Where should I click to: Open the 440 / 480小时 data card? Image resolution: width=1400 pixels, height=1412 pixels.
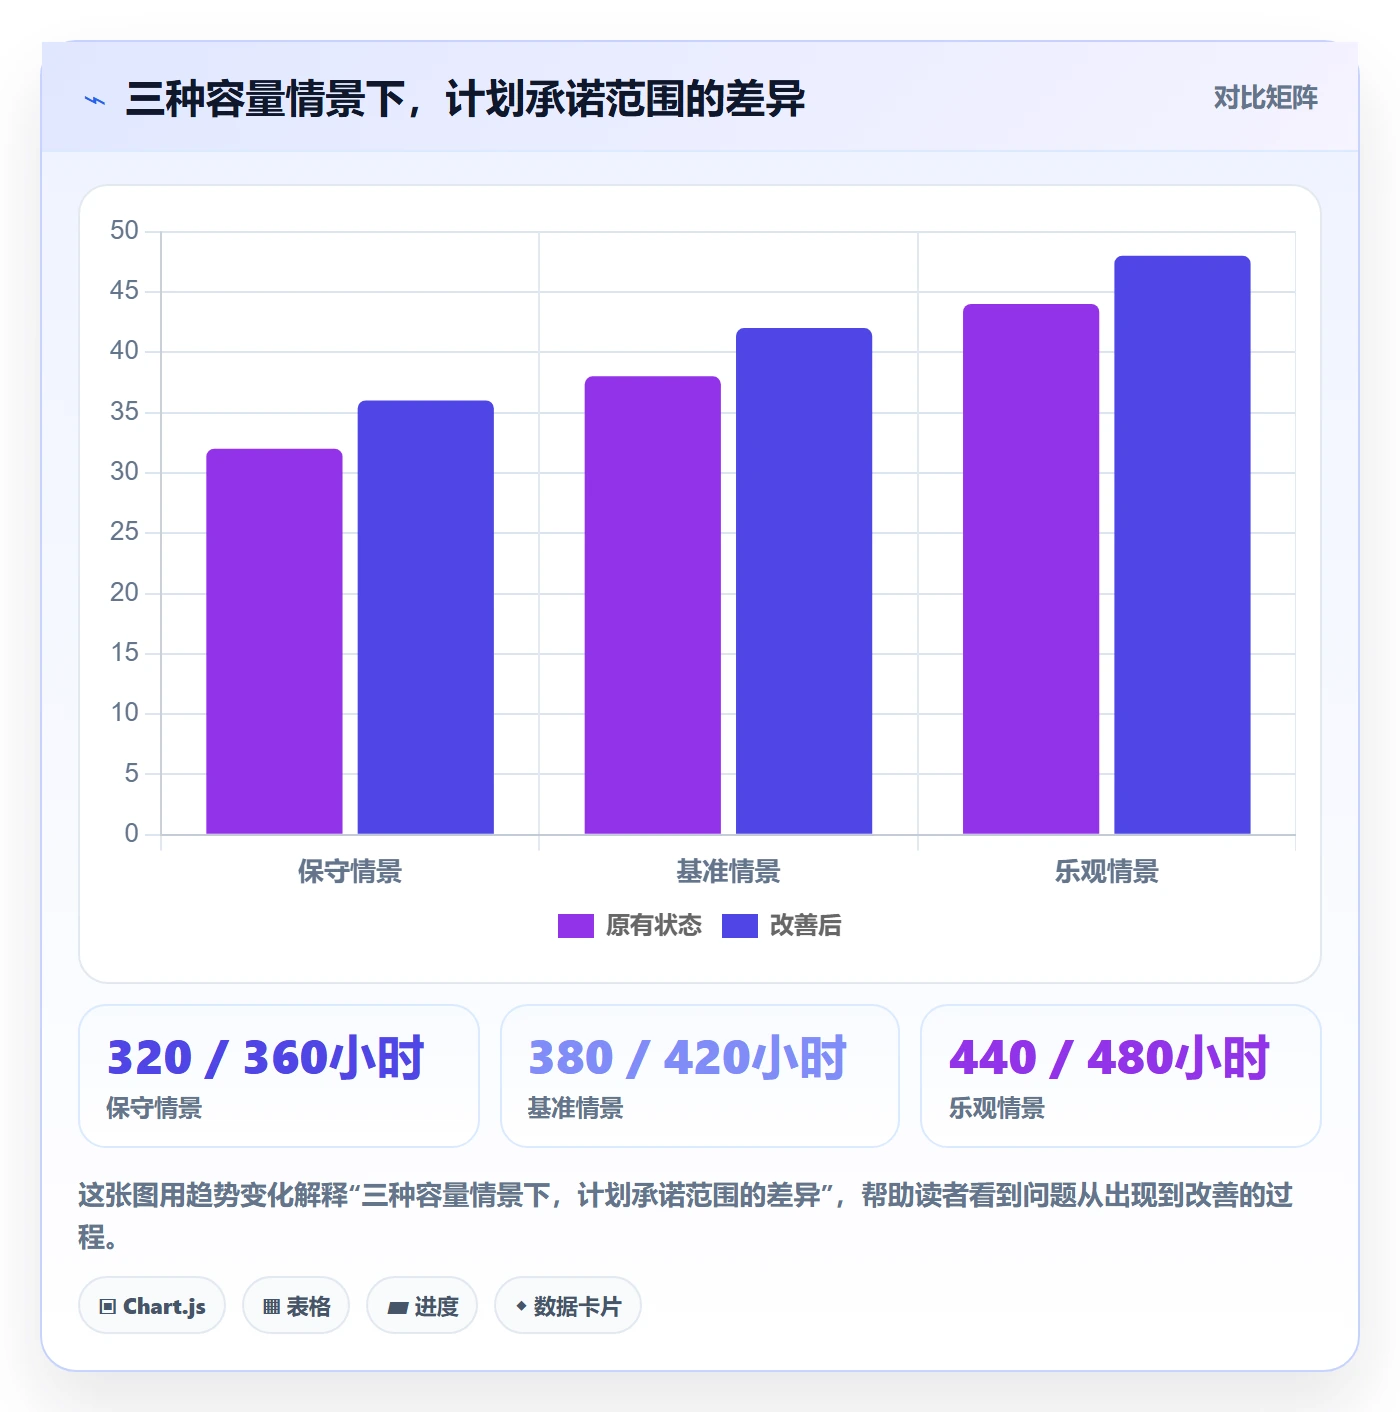[x=1121, y=1076]
